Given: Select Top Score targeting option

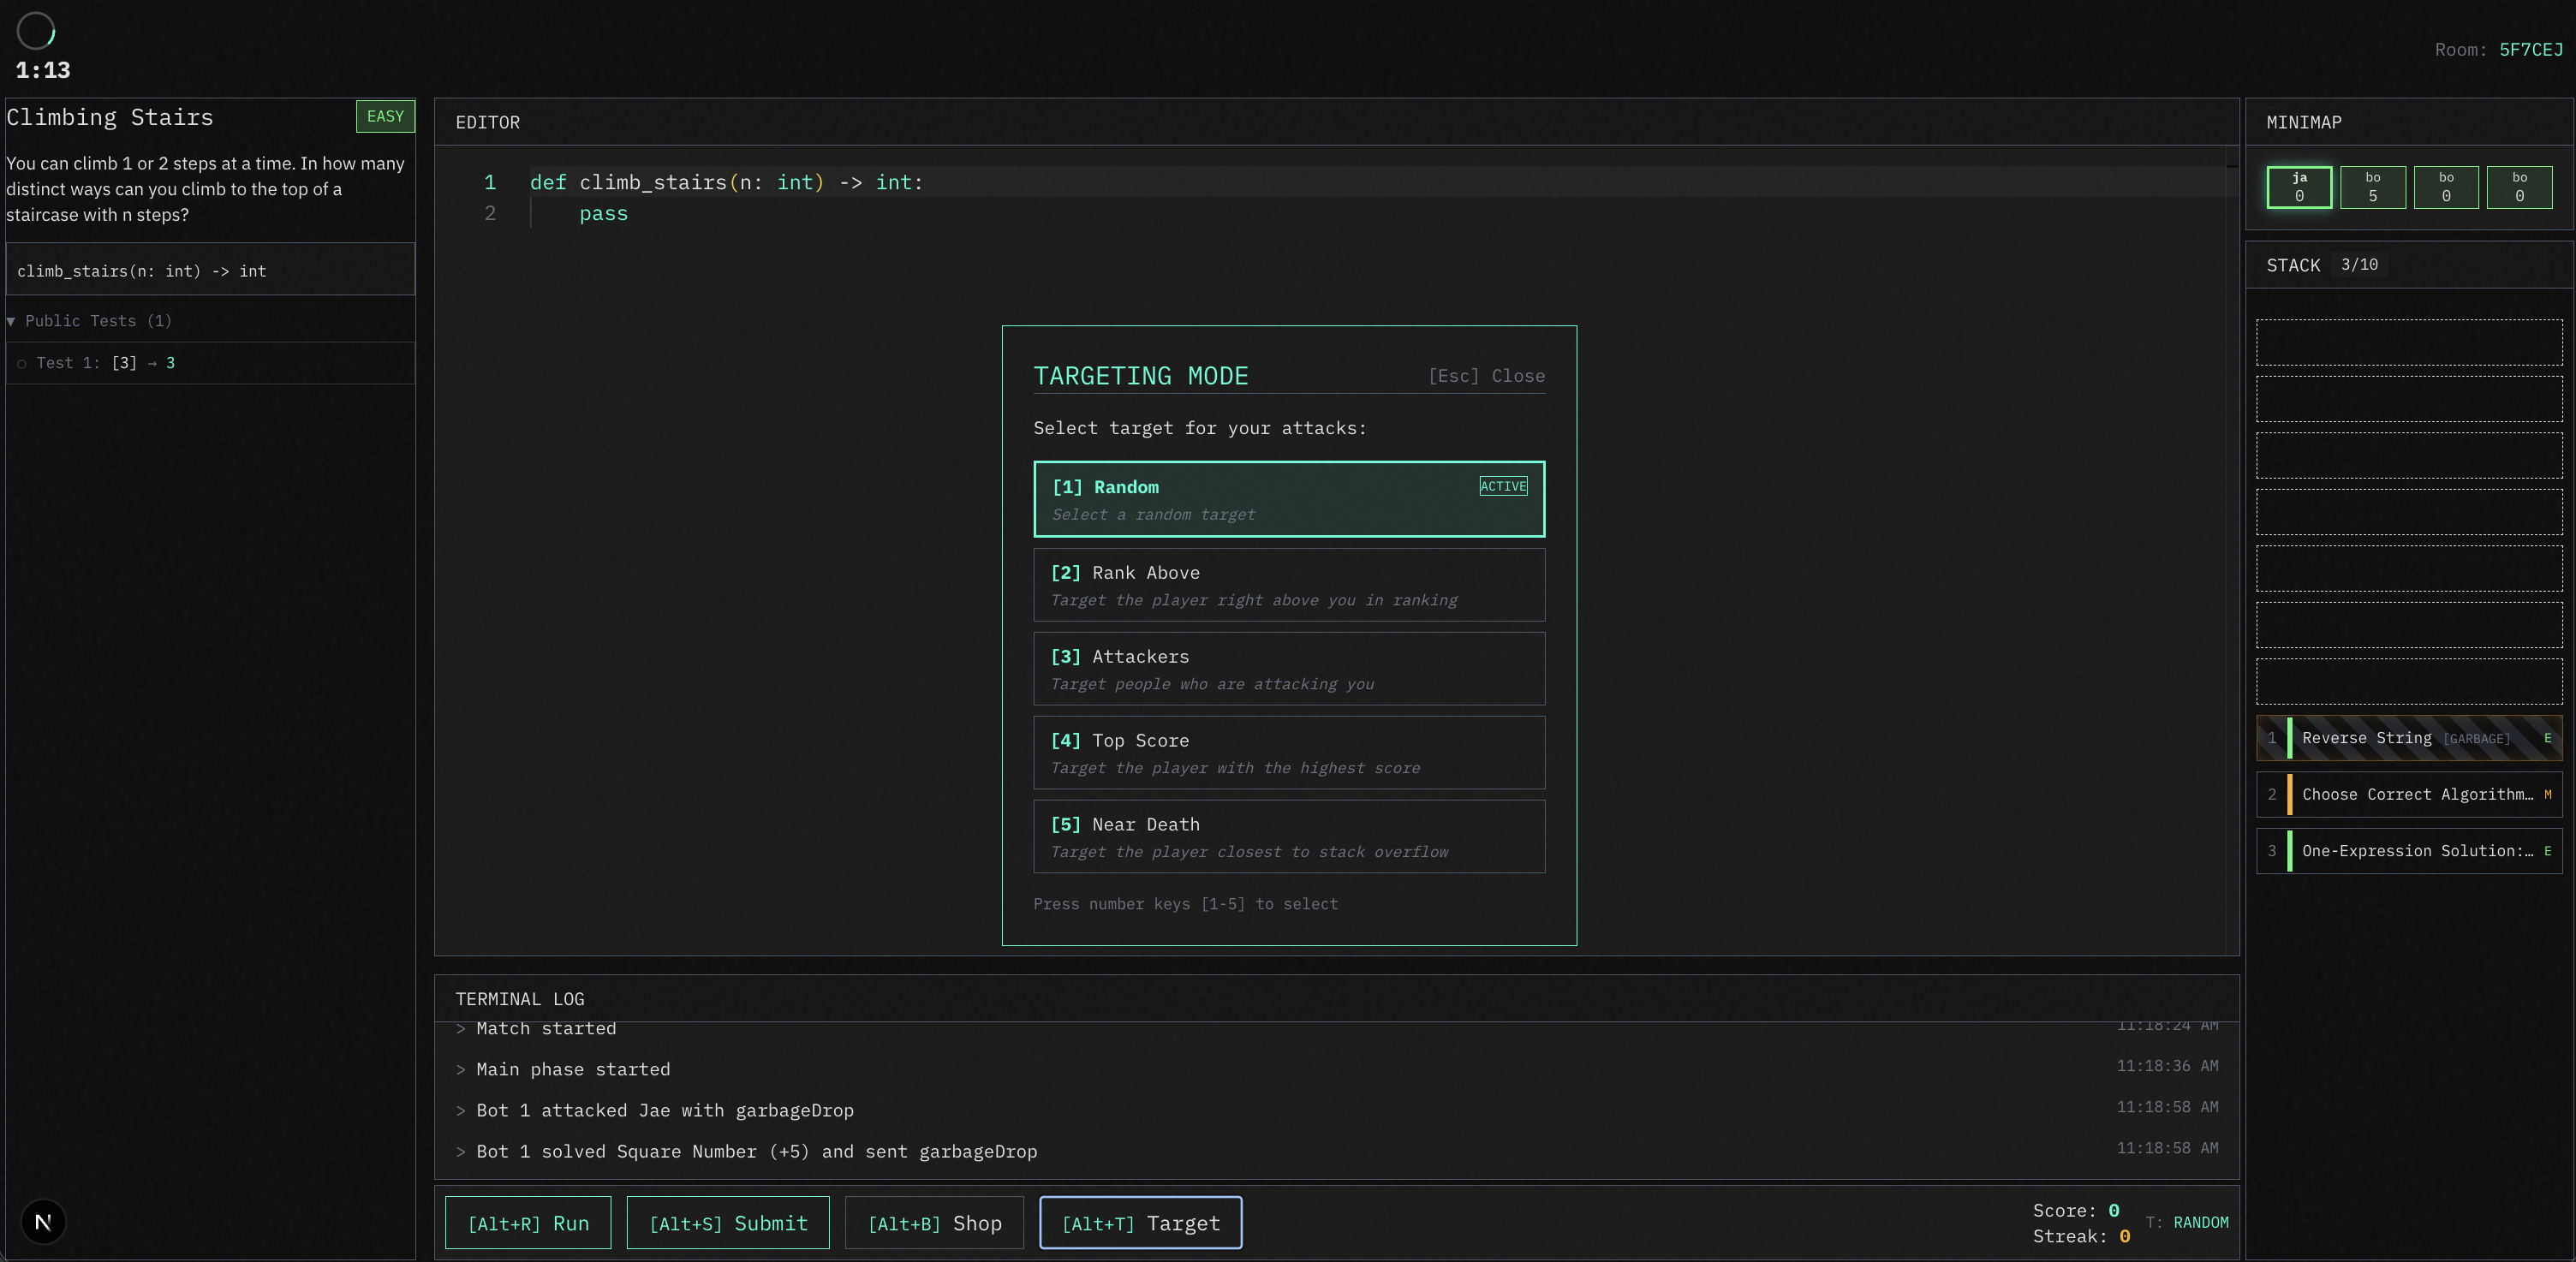Looking at the screenshot, I should click(x=1288, y=753).
